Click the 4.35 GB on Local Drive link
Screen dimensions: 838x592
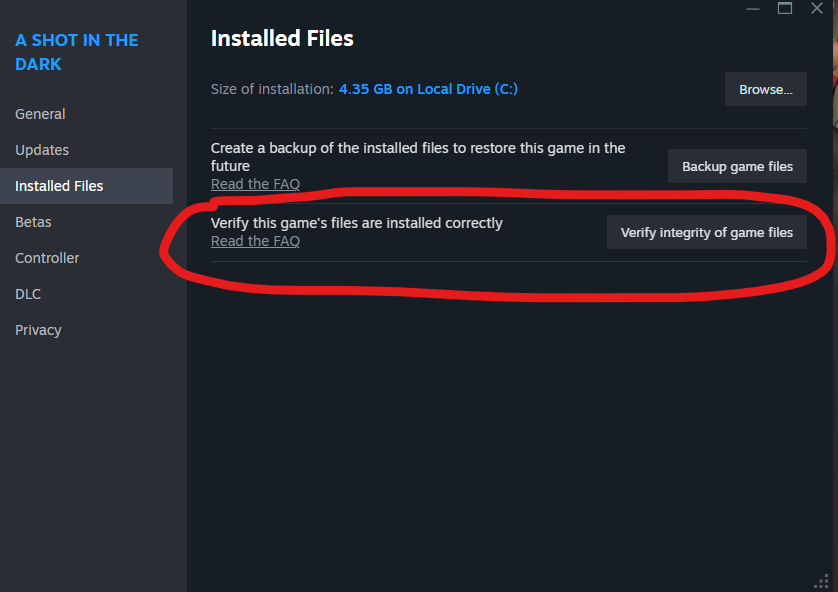click(428, 89)
